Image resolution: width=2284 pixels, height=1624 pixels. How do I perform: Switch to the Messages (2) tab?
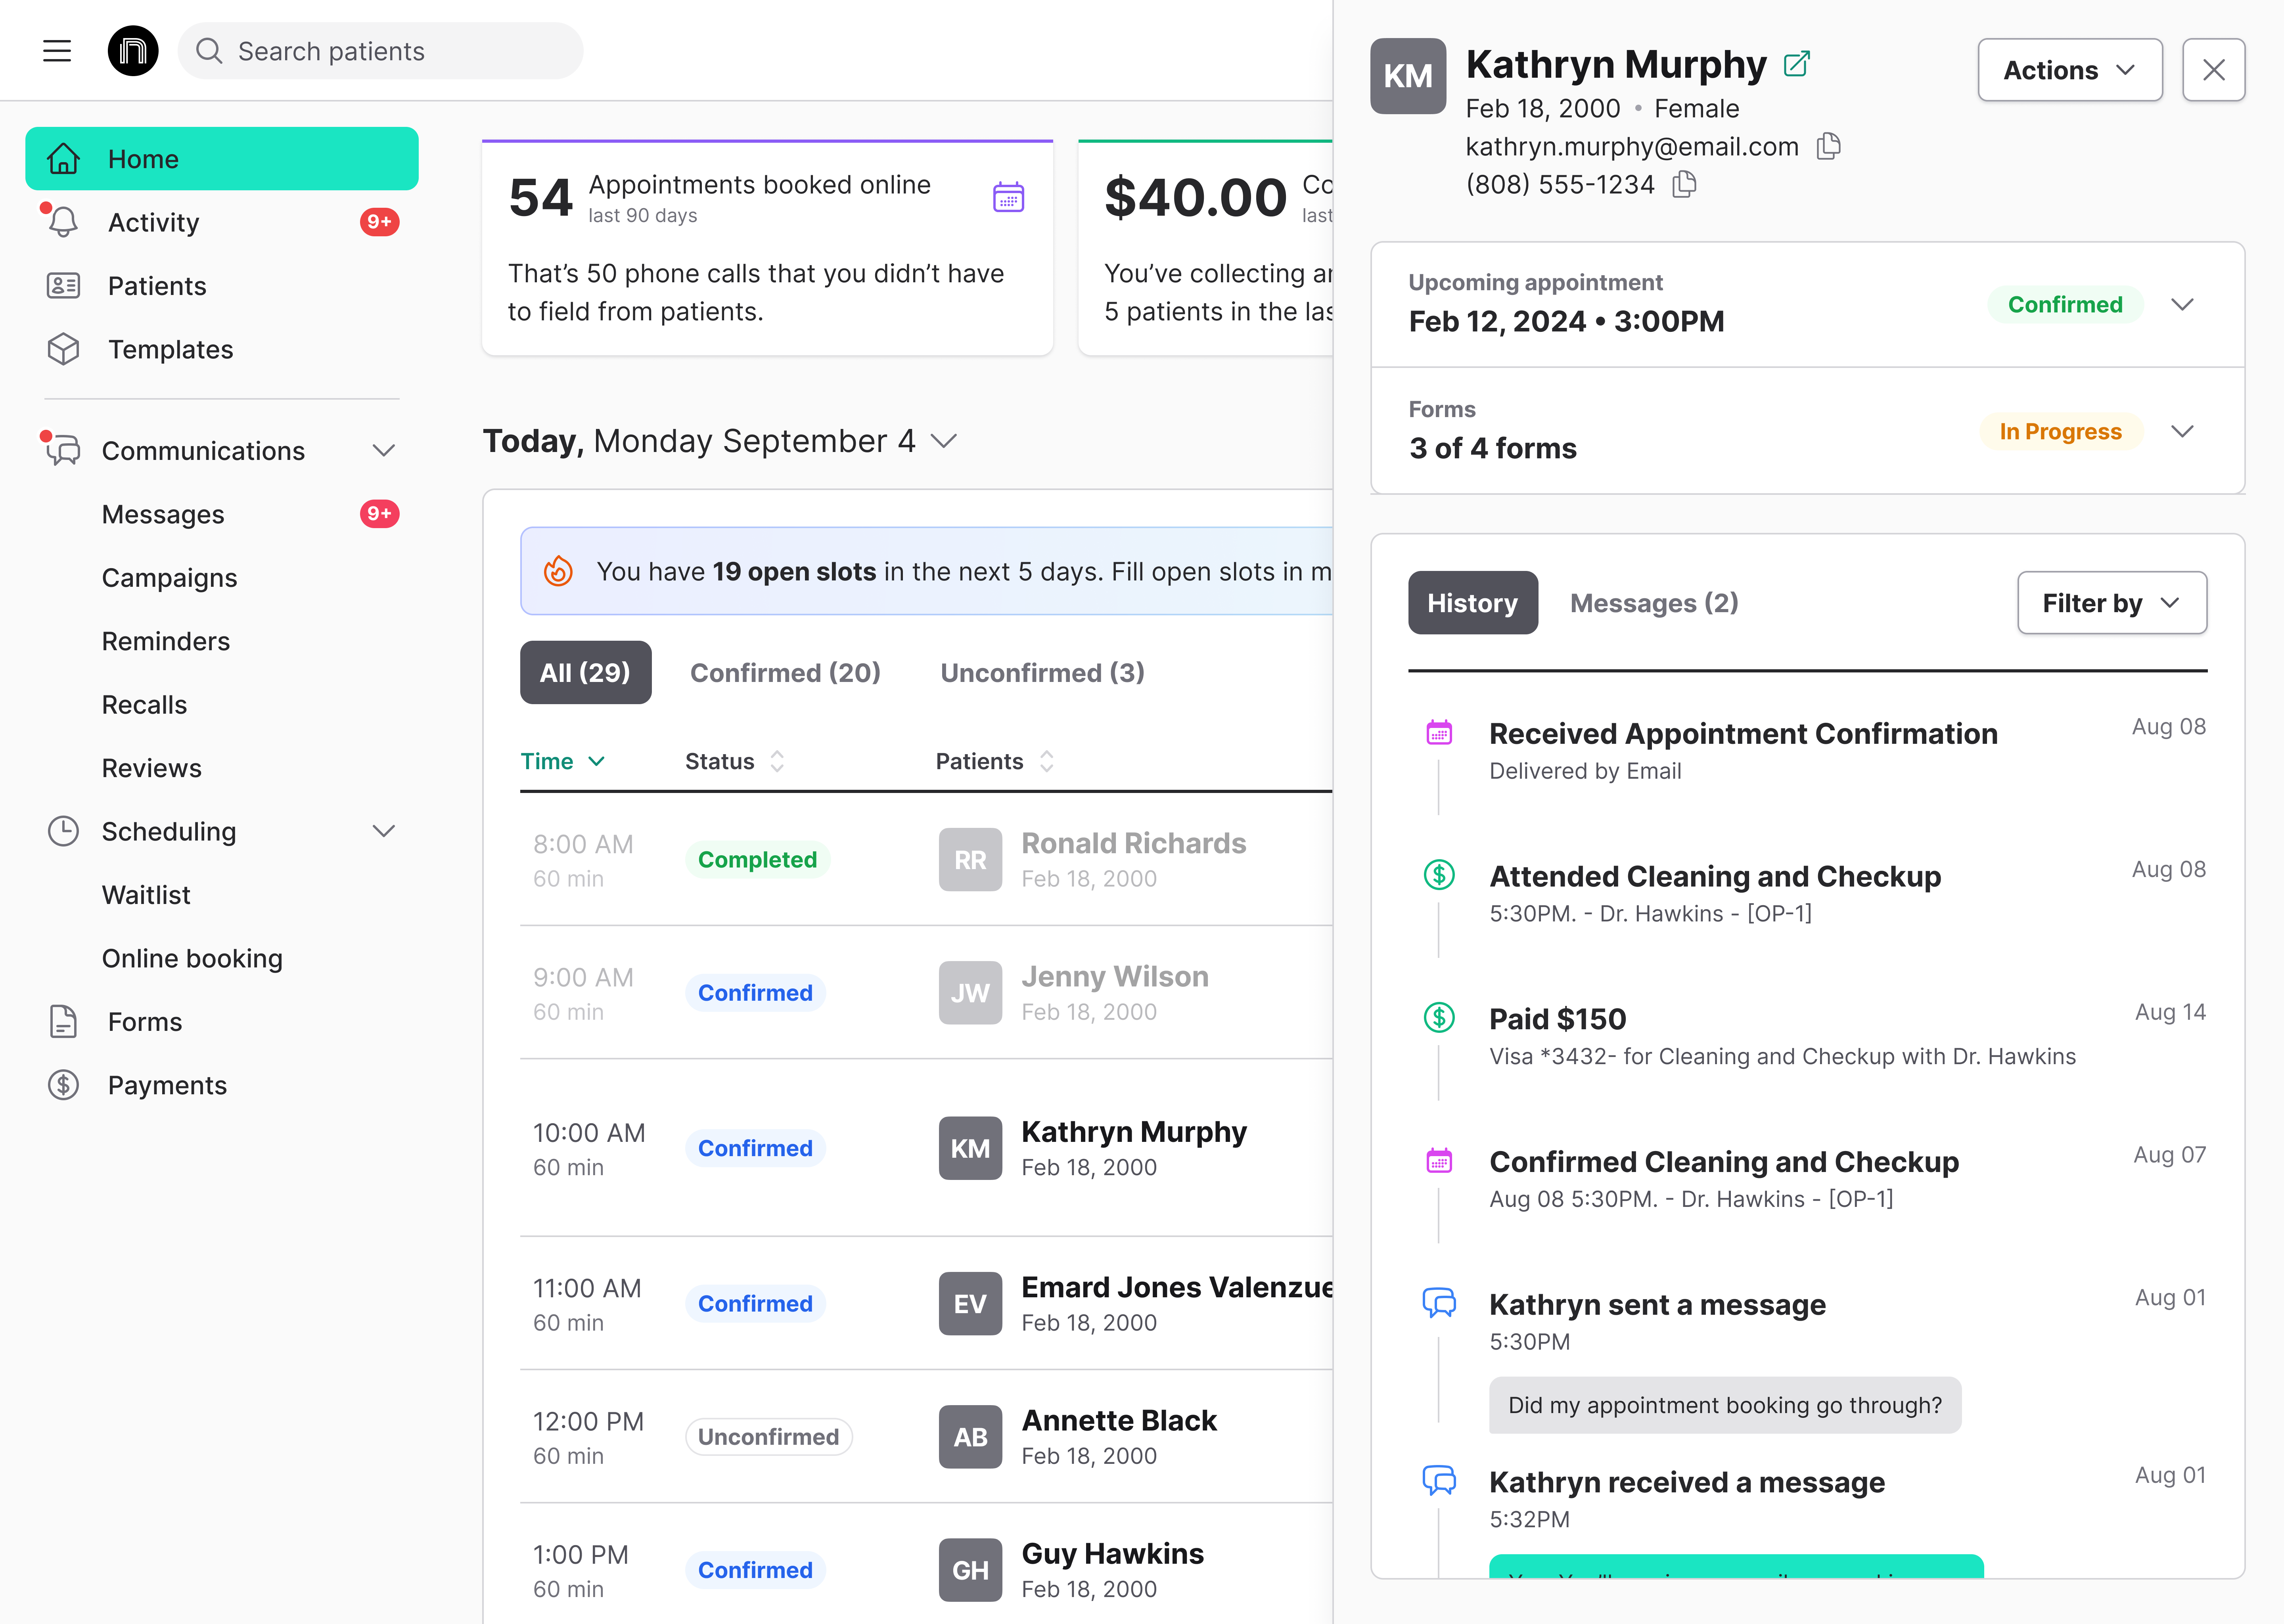coord(1654,603)
